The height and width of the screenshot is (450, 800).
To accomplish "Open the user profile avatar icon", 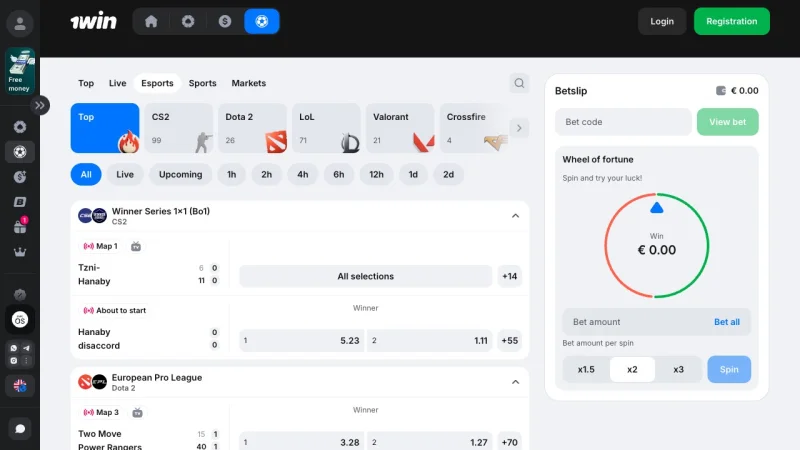I will [20, 23].
